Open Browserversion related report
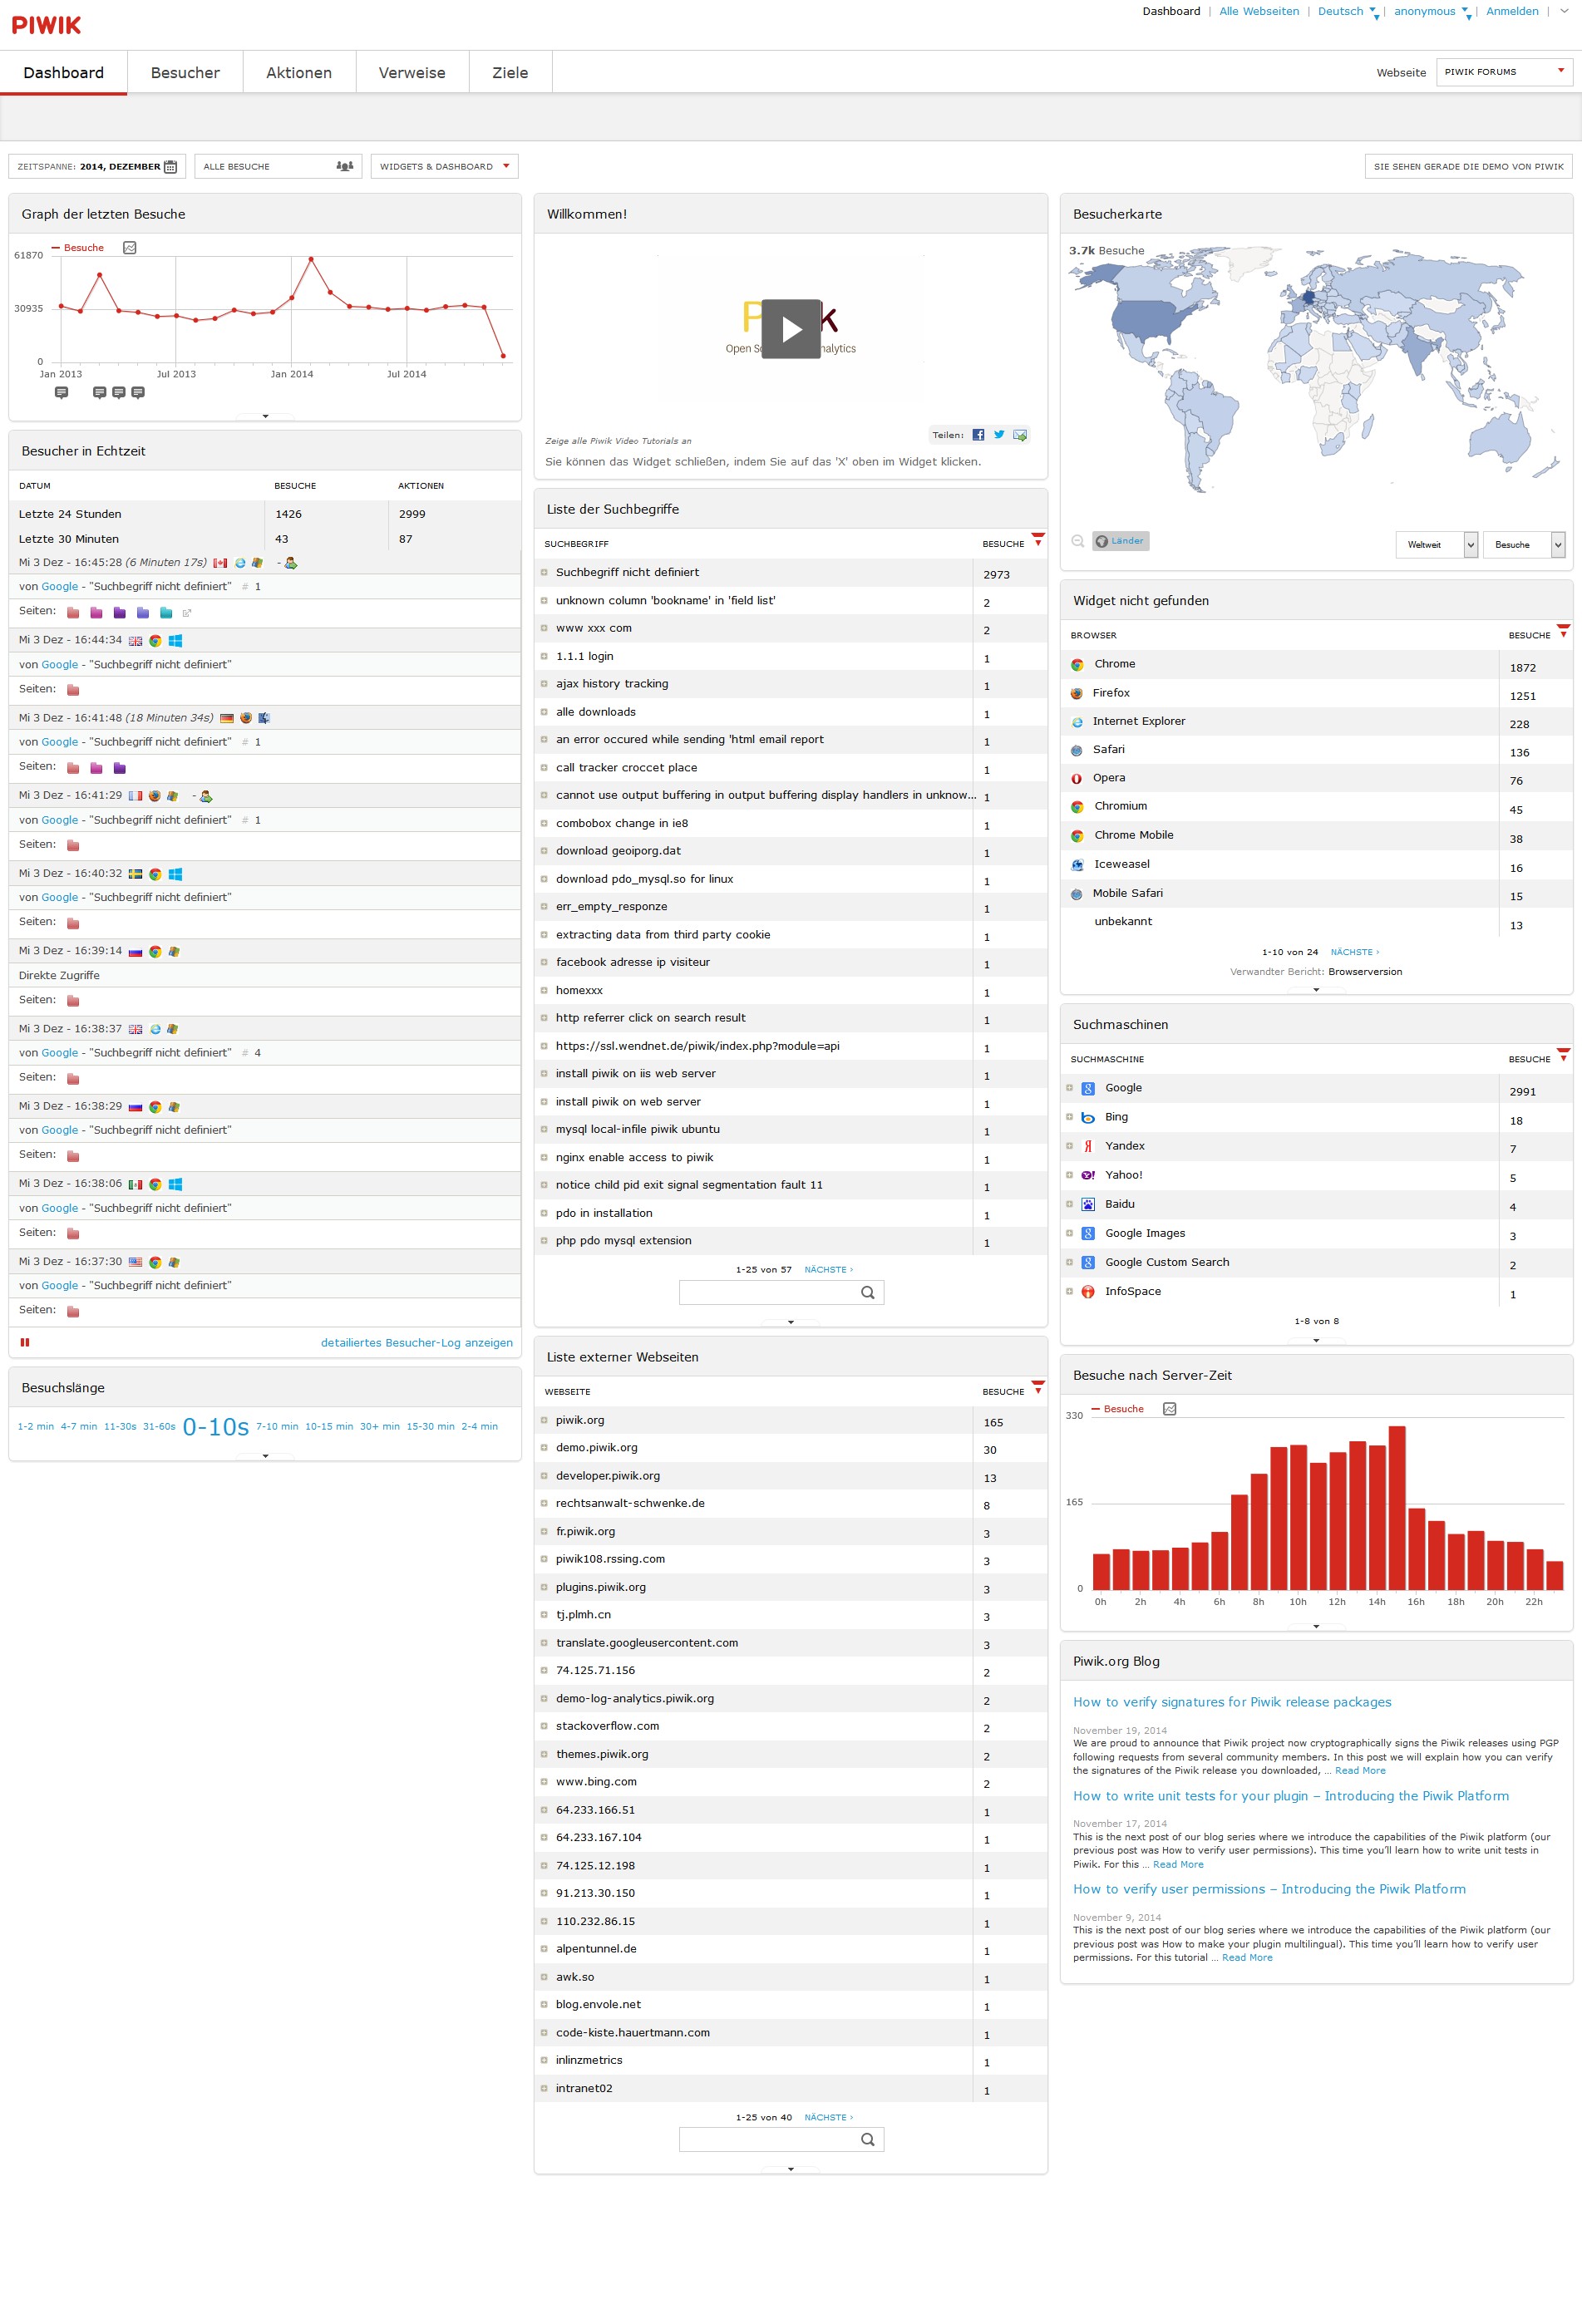1582x2324 pixels. [1365, 972]
